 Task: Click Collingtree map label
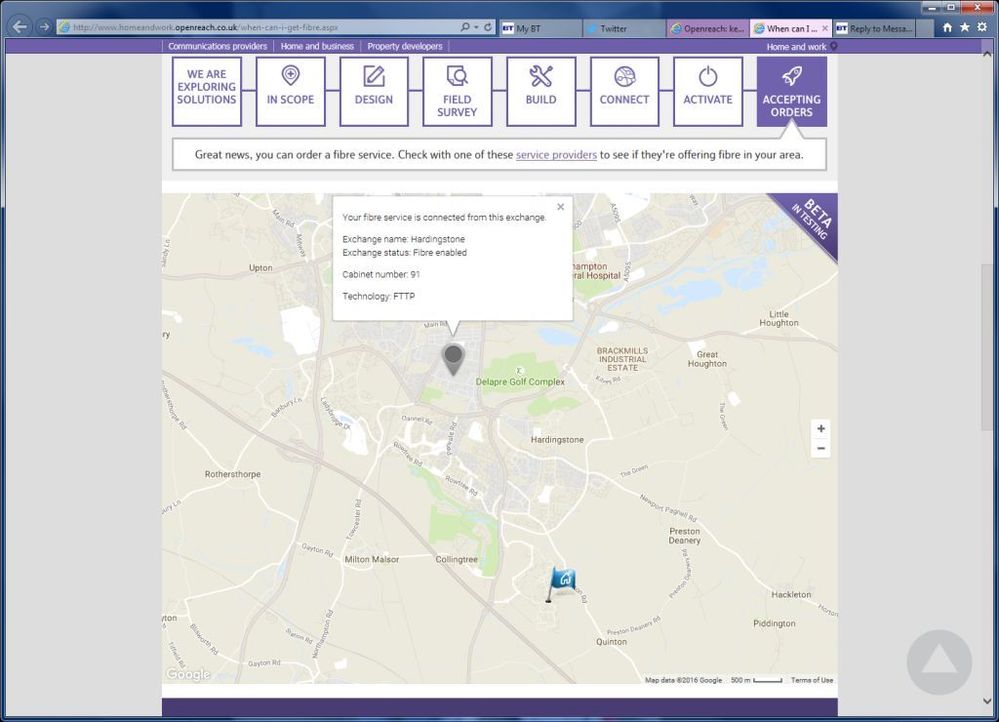tap(456, 560)
